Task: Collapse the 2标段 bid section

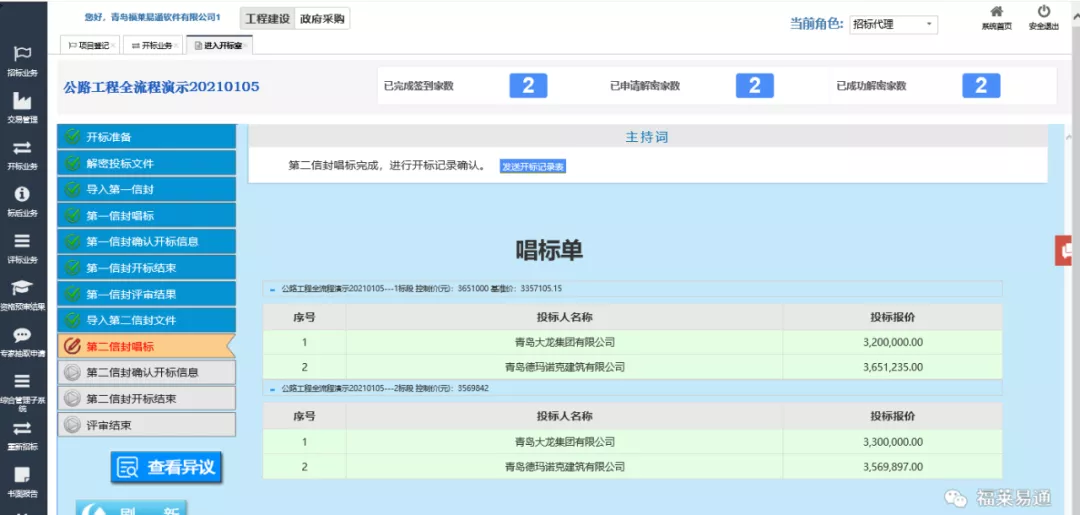Action: pyautogui.click(x=272, y=388)
